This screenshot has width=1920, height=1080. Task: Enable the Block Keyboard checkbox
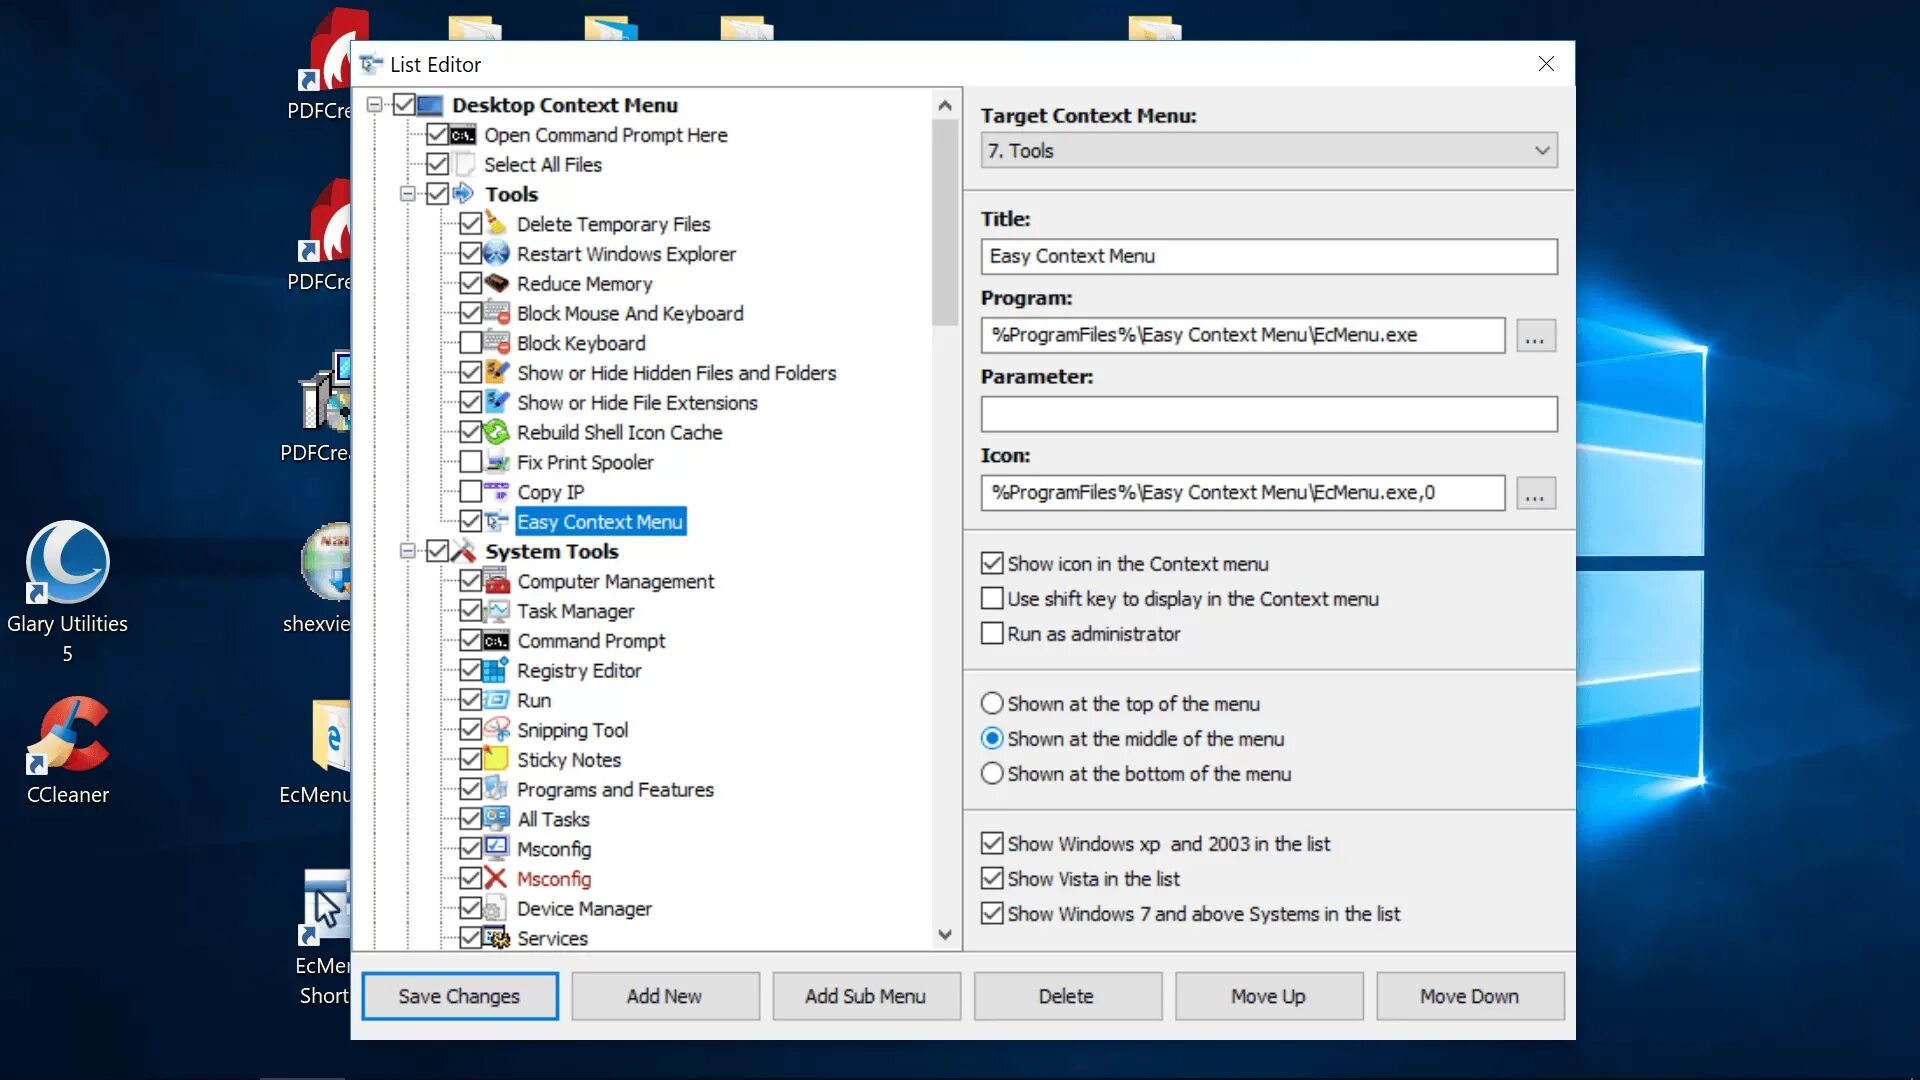[x=470, y=343]
